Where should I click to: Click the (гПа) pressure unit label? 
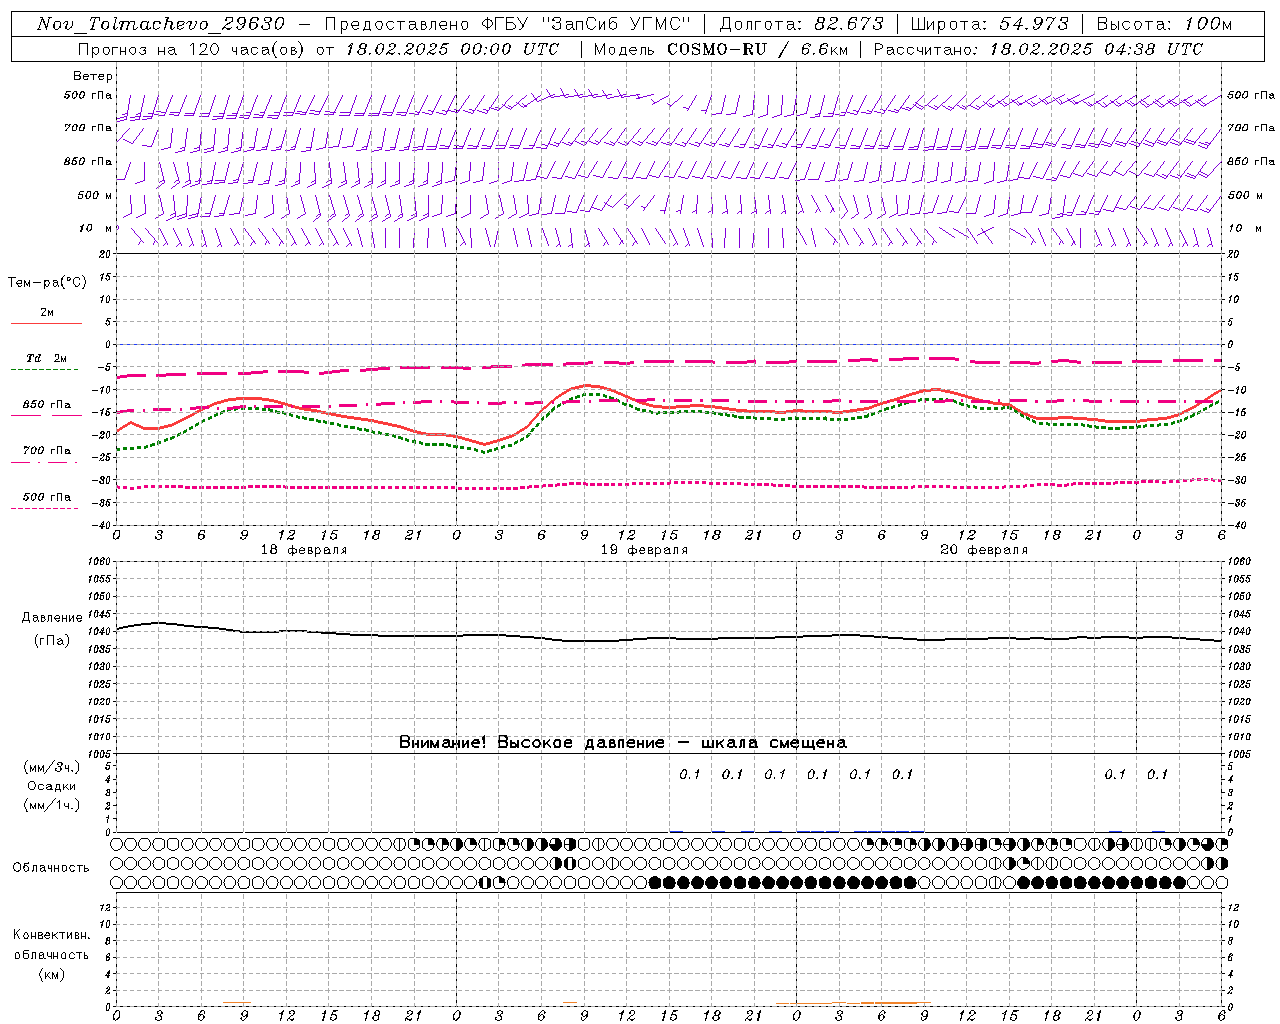51,641
